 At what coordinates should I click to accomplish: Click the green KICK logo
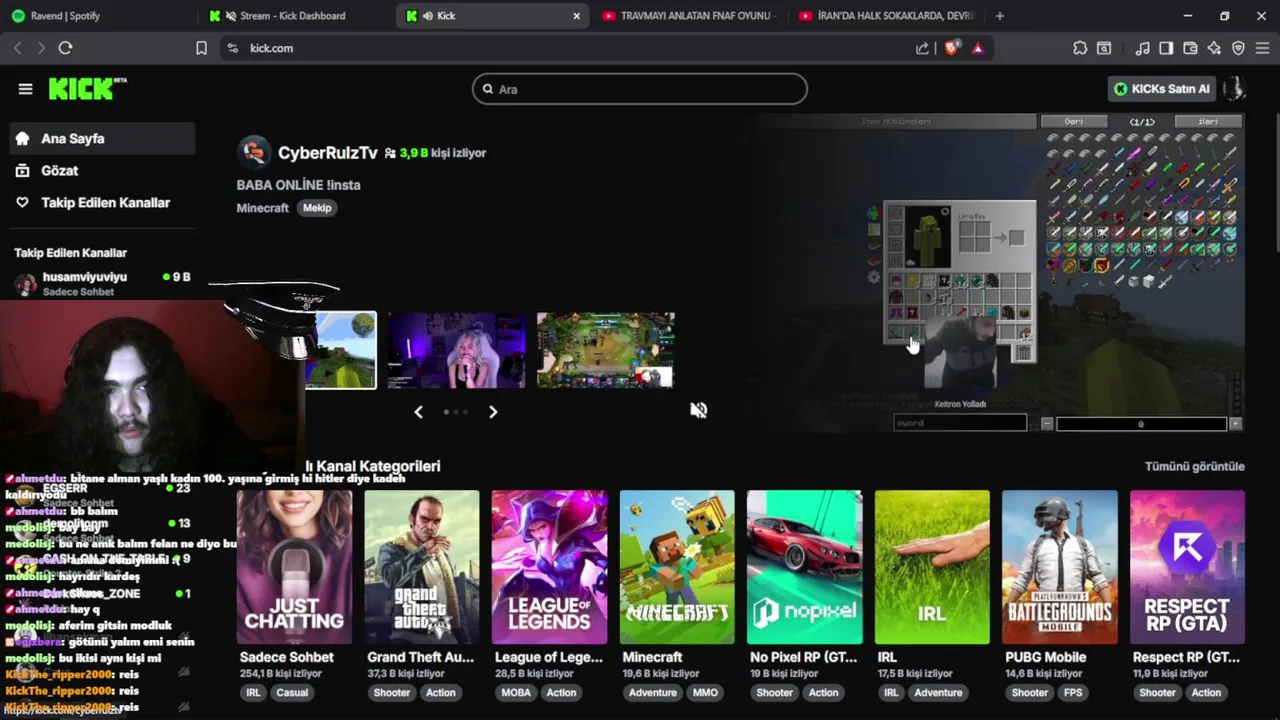[87, 89]
